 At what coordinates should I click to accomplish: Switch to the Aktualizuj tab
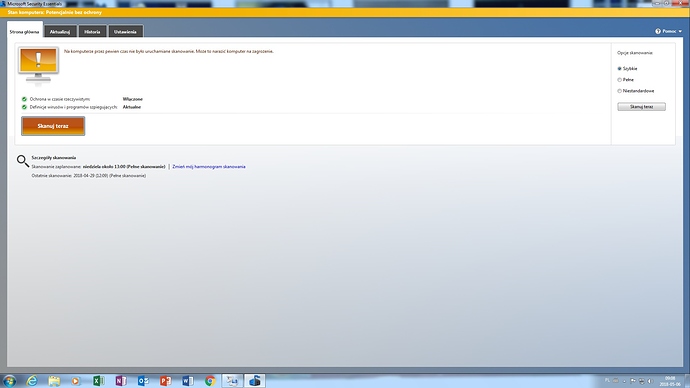pyautogui.click(x=60, y=31)
